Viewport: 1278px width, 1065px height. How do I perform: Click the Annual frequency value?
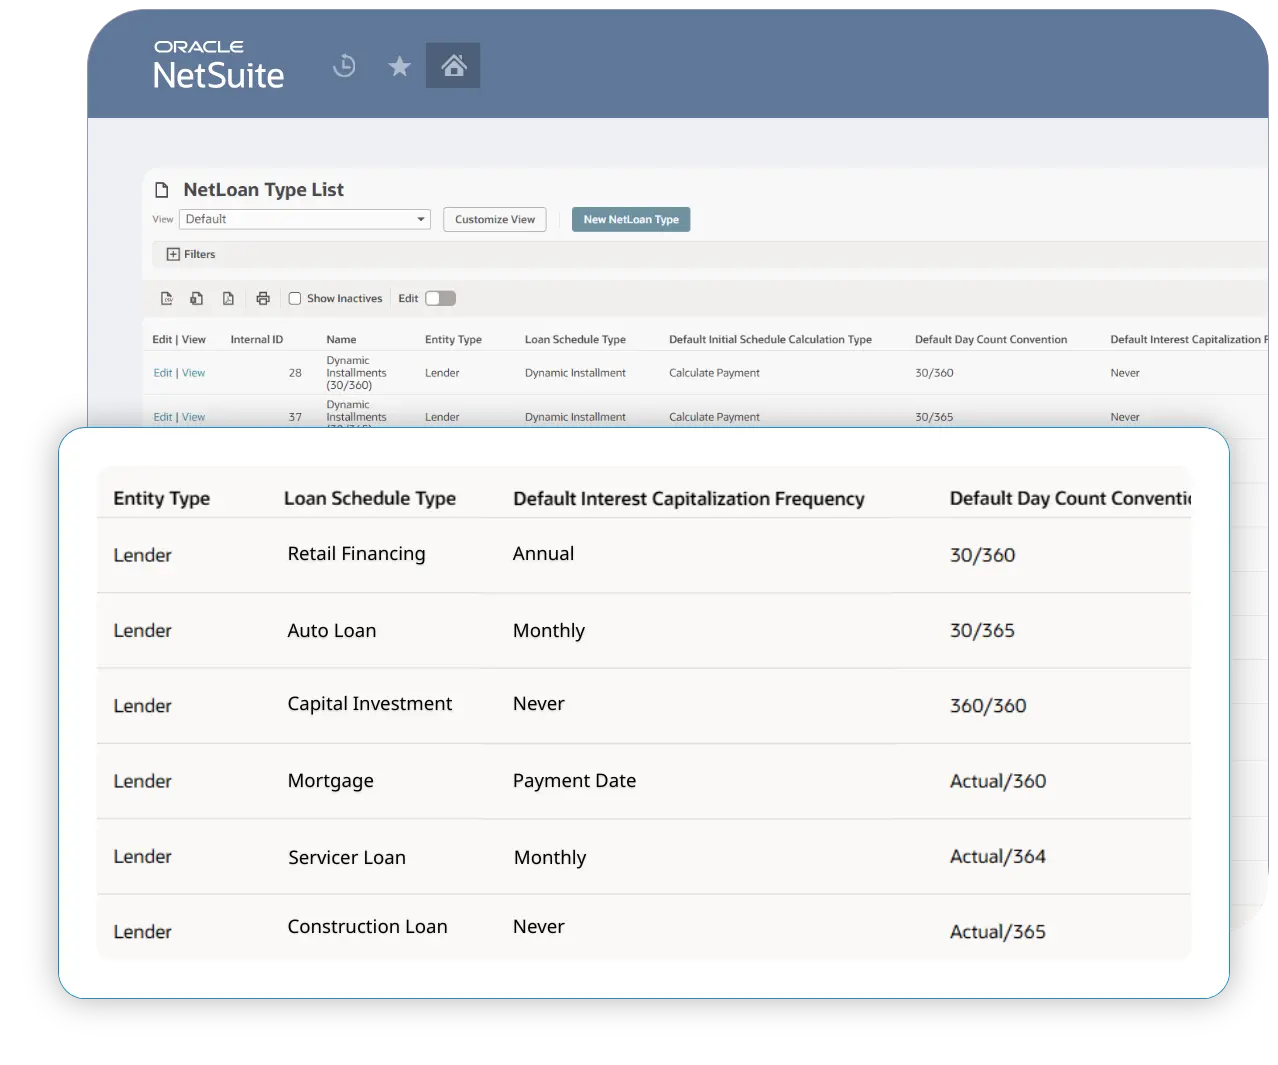pyautogui.click(x=544, y=554)
